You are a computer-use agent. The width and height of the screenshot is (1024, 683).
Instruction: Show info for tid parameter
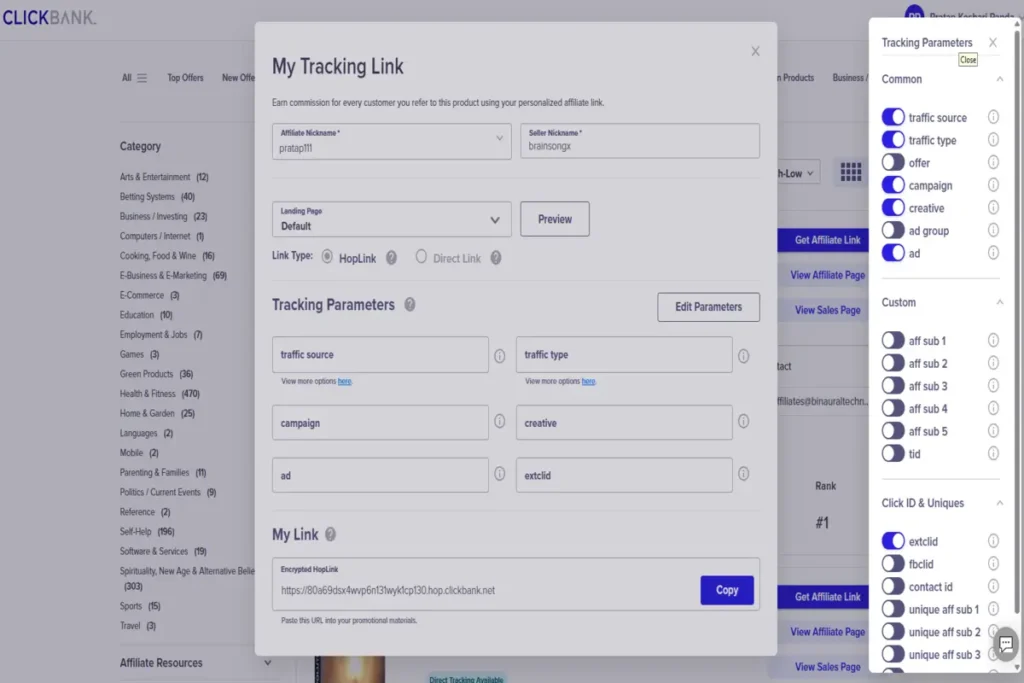click(993, 453)
